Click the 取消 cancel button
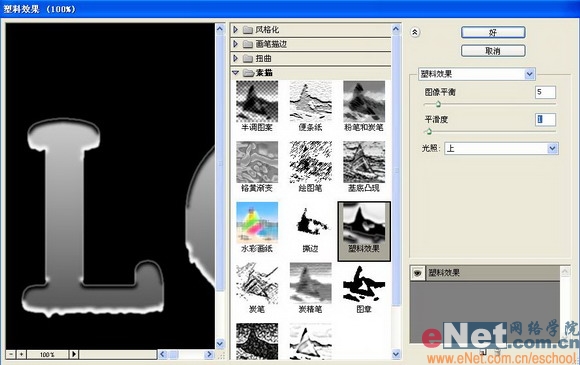Screen dimensions: 580x365 pos(493,51)
